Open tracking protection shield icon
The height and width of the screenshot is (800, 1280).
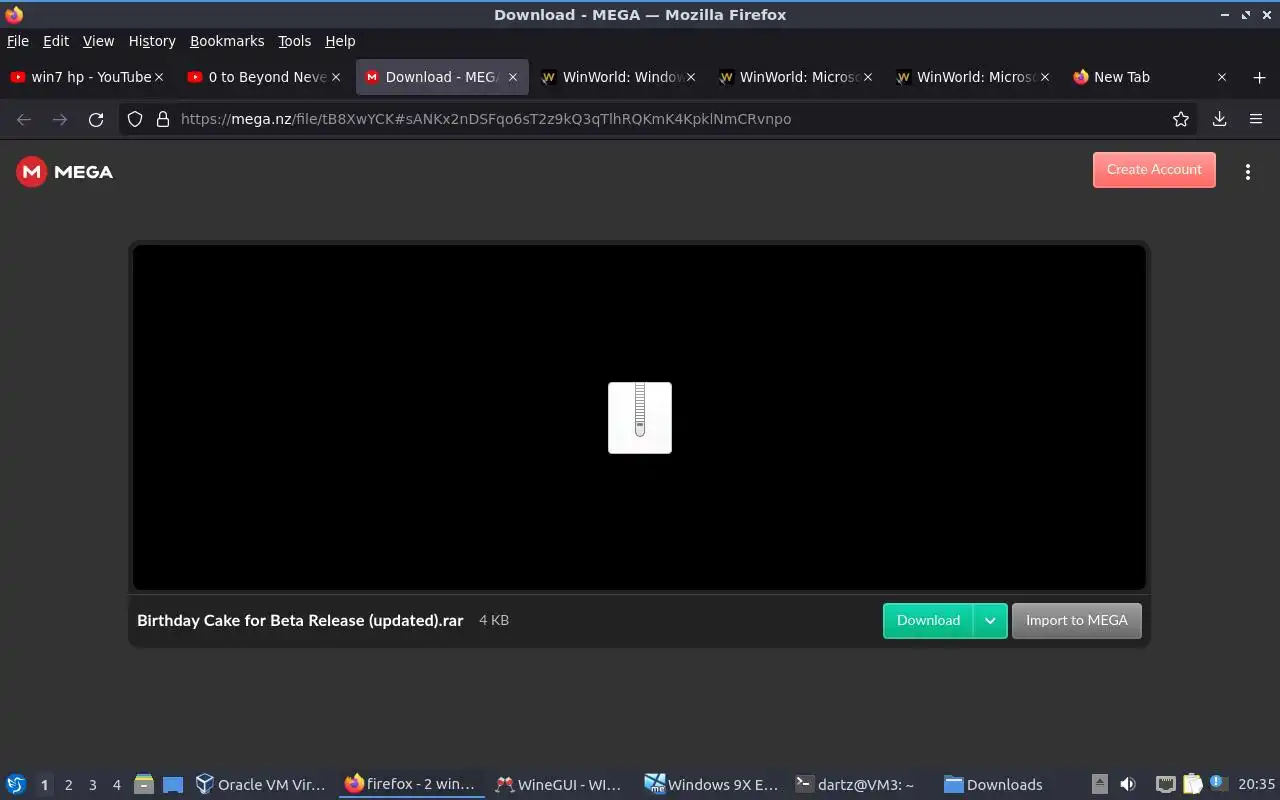(135, 119)
